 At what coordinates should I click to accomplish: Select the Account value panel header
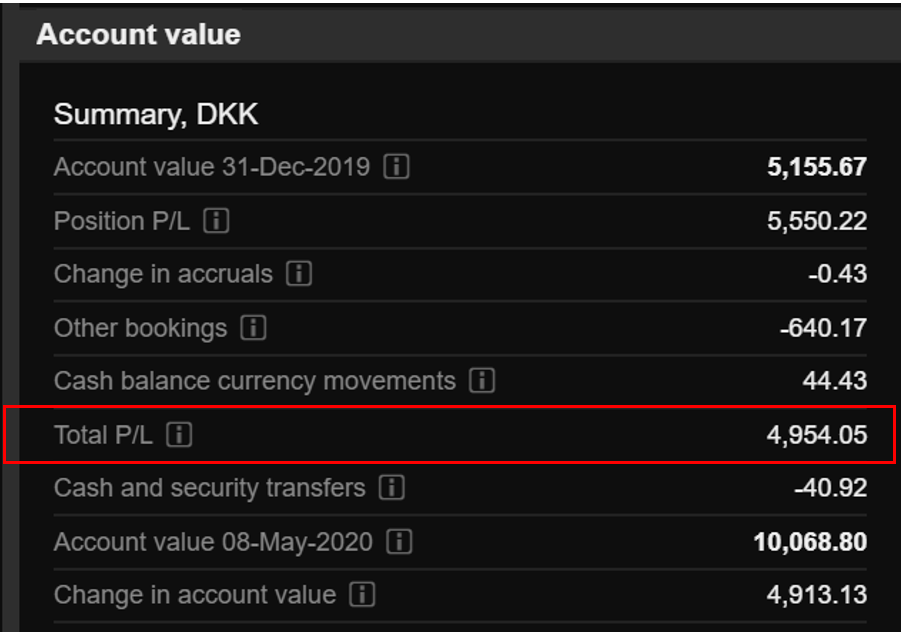coord(138,34)
